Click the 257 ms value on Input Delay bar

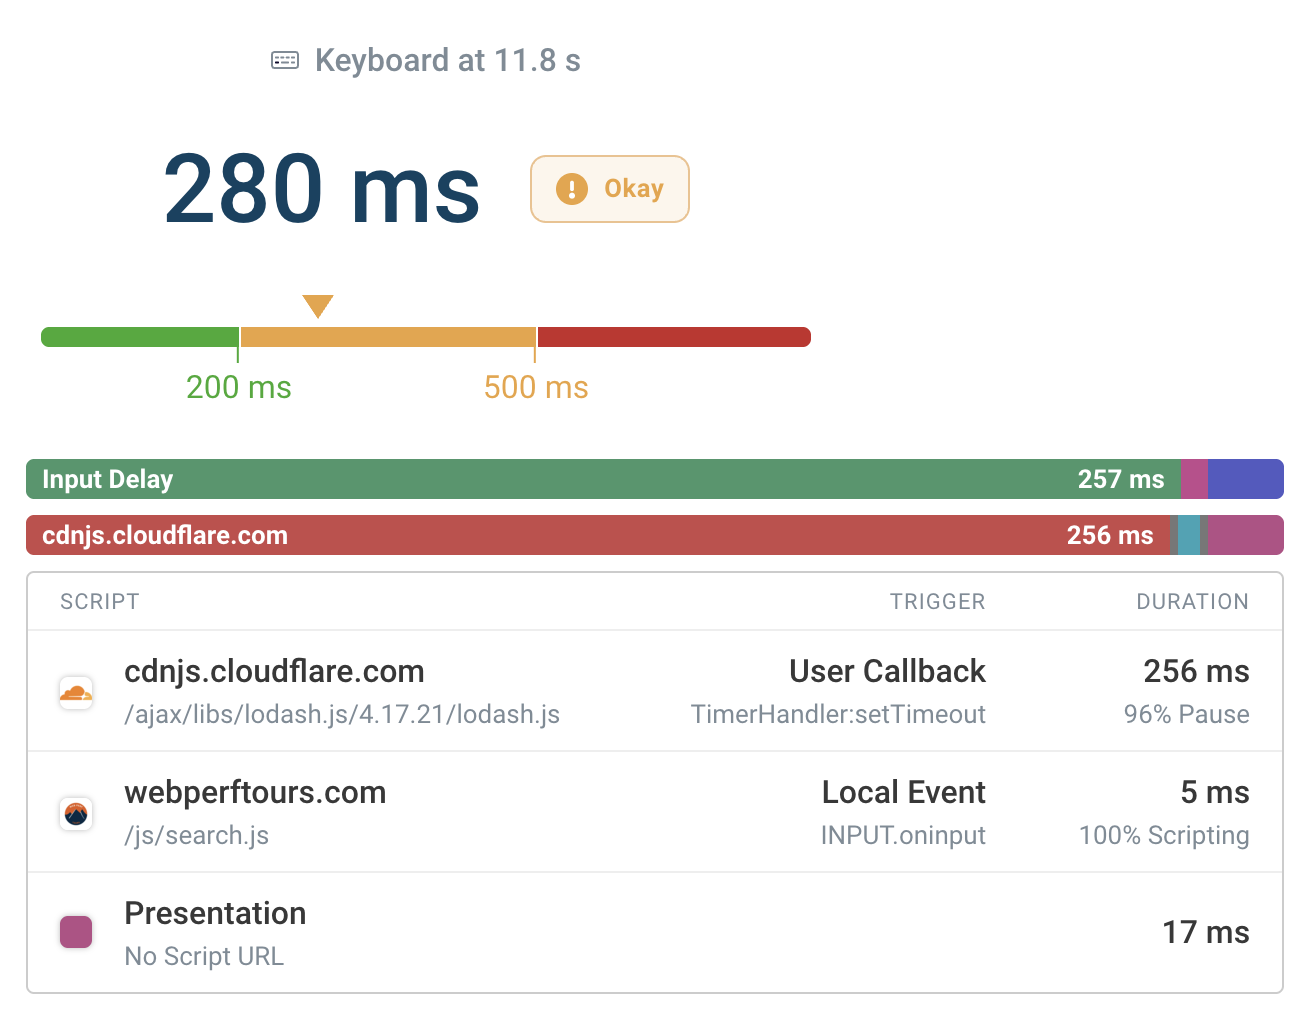1121,479
